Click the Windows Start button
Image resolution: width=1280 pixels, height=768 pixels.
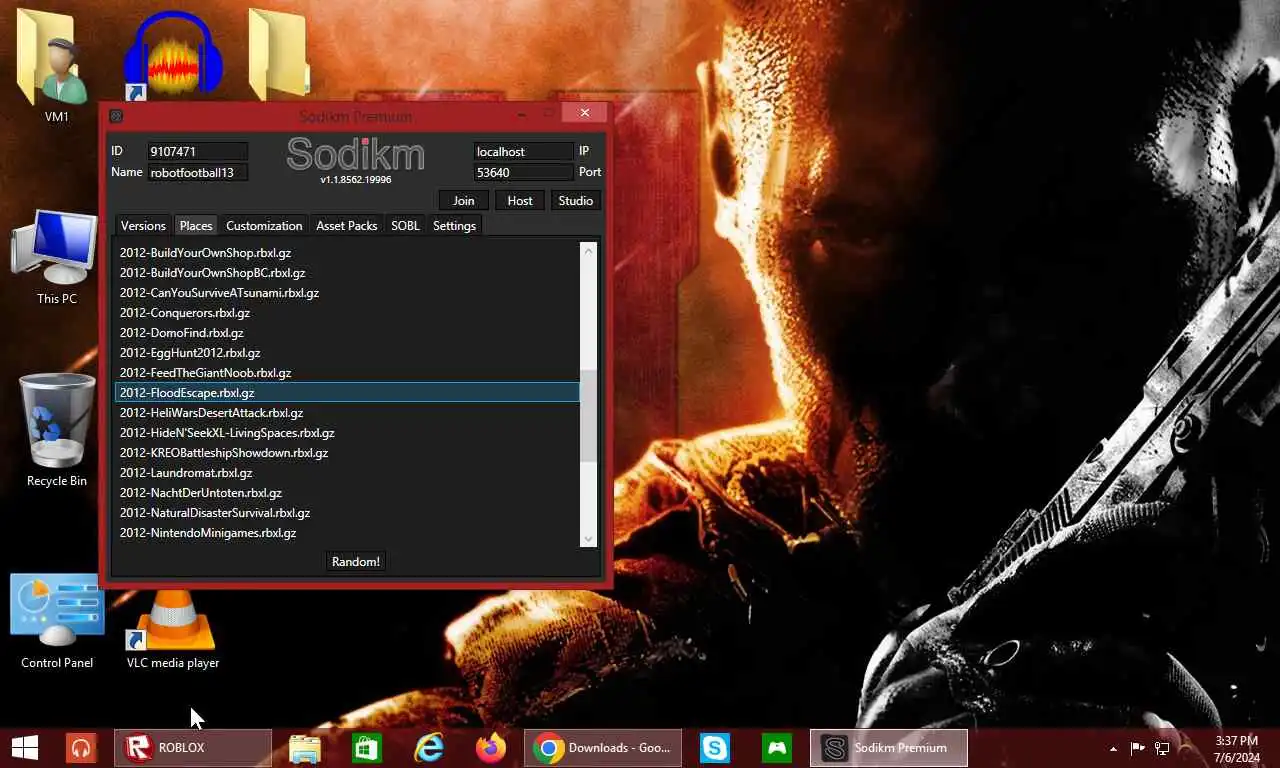(x=25, y=747)
